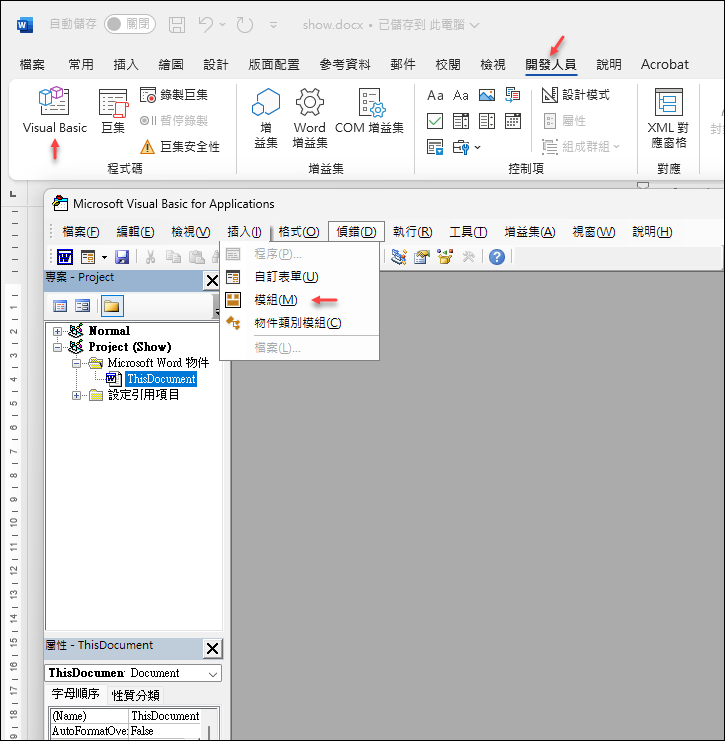Toggle Folders view in Project panel
The height and width of the screenshot is (741, 725).
(112, 306)
